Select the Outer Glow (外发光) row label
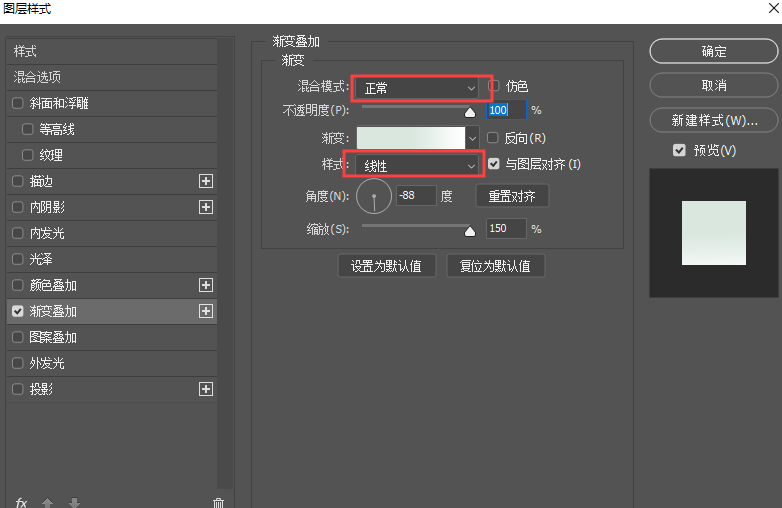Screen dimensions: 782x508 (x=47, y=363)
